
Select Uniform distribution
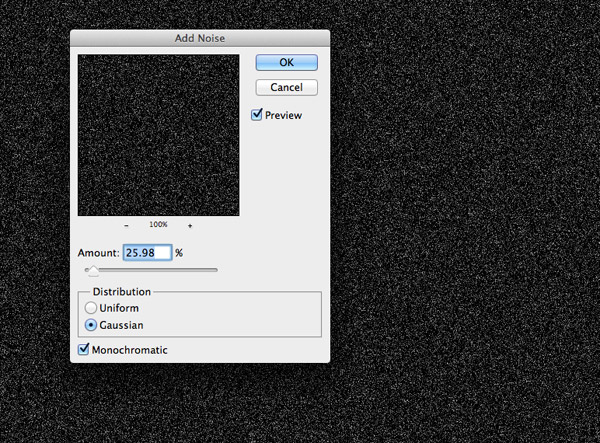(x=91, y=308)
